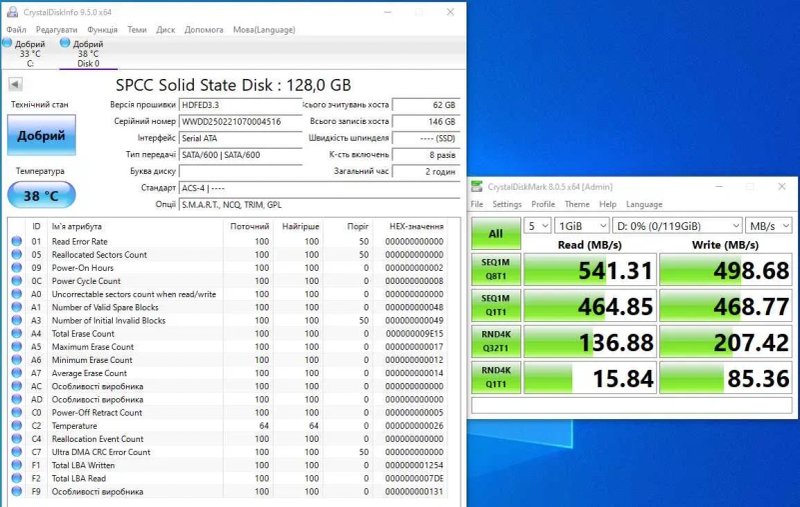The image size is (800, 507).
Task: Click the total host writes value 146 GB
Action: (426, 121)
